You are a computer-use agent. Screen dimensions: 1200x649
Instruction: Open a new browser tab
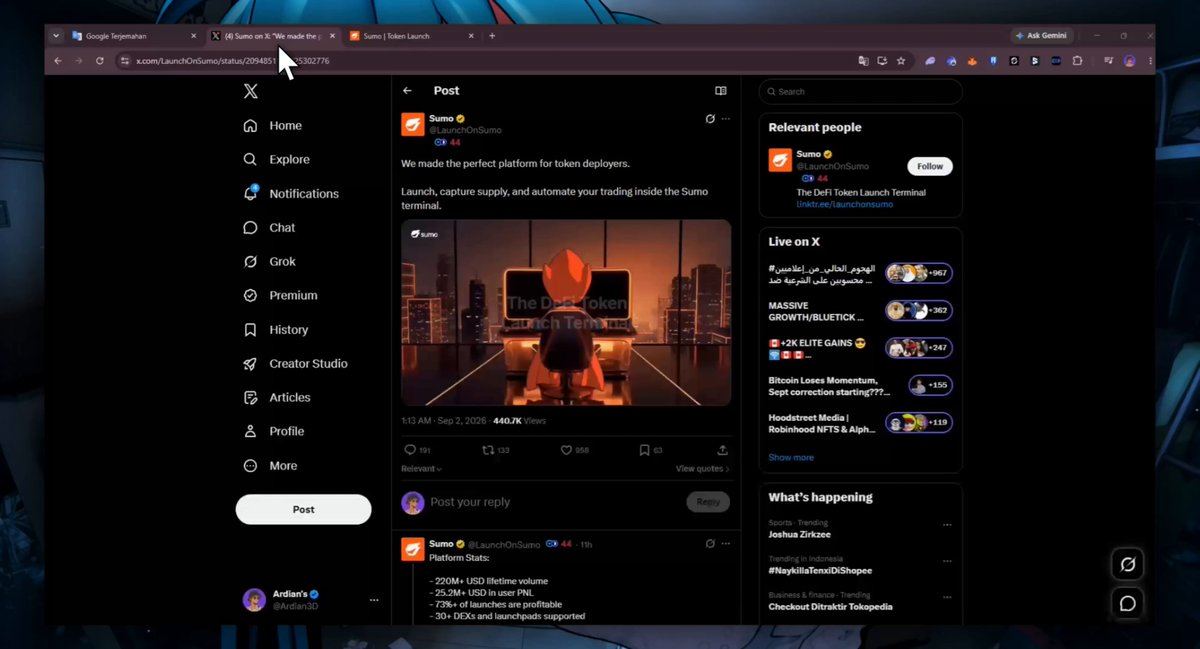492,36
